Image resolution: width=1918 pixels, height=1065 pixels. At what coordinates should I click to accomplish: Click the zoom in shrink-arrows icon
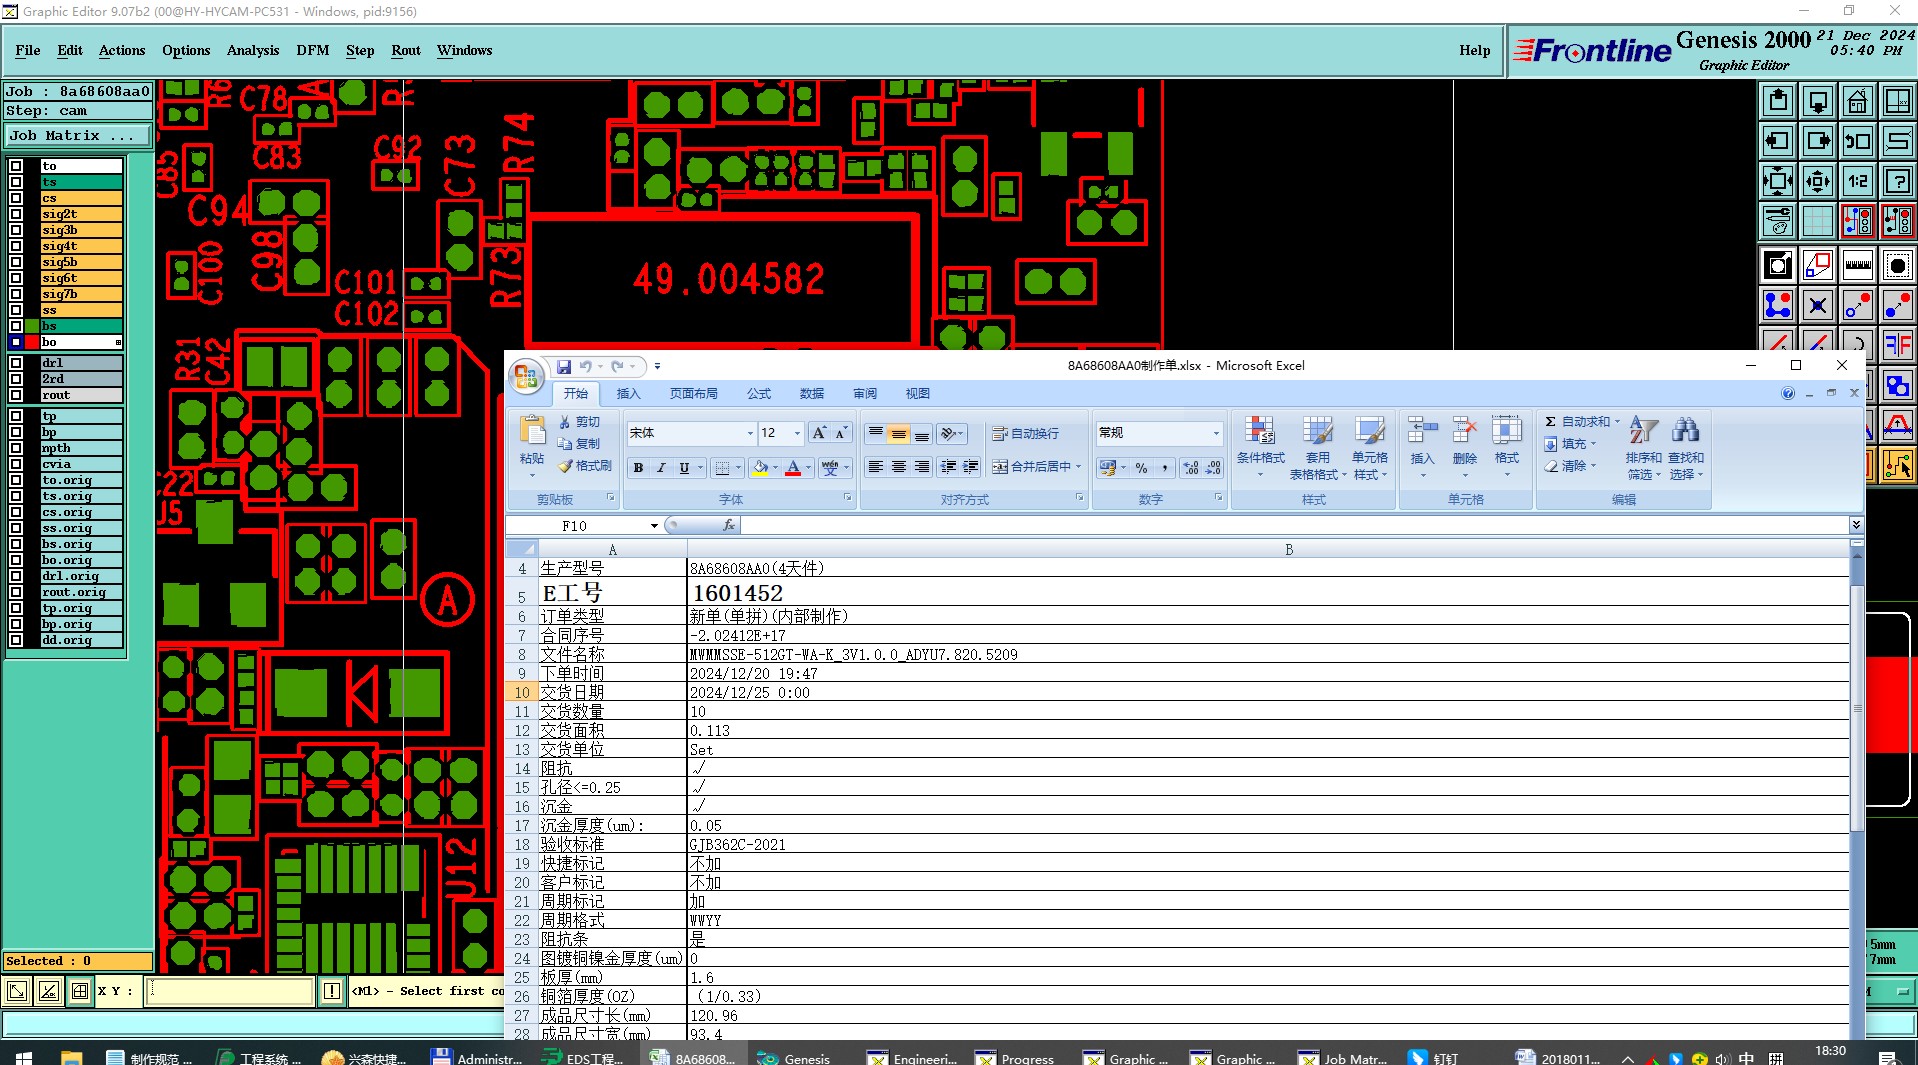pos(1818,181)
